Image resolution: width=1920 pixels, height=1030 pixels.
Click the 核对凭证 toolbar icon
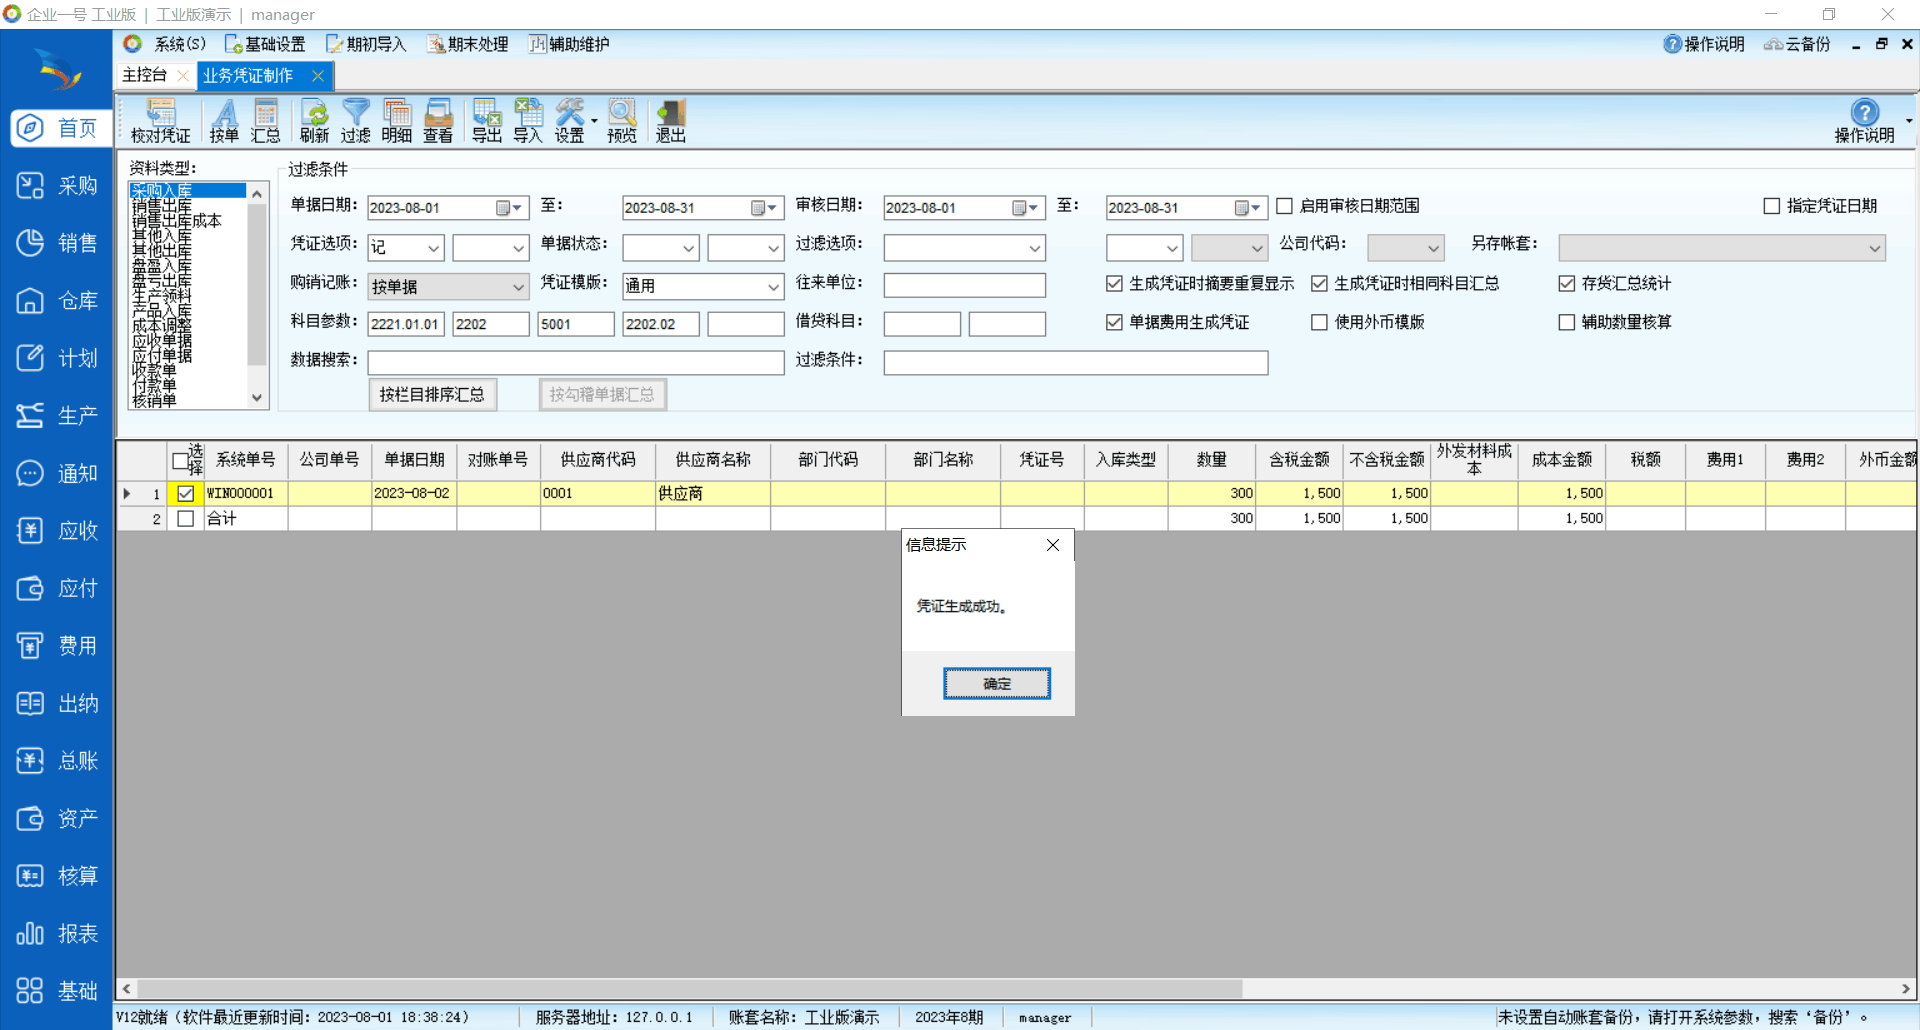point(160,121)
